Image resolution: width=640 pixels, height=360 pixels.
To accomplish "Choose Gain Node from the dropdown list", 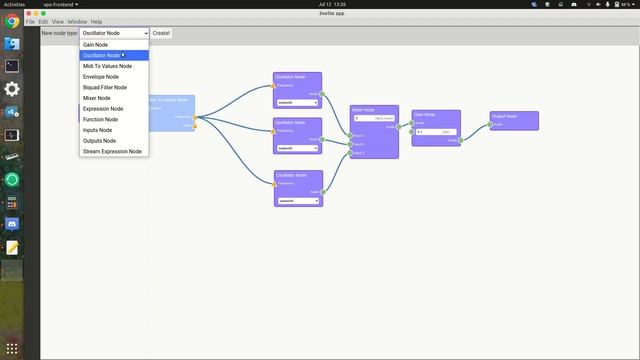I will [x=114, y=45].
